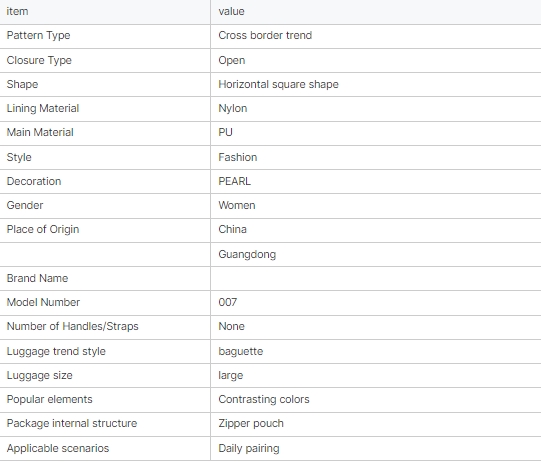The width and height of the screenshot is (541, 462).
Task: Click the 'Guangdong' value cell
Action: pos(376,254)
